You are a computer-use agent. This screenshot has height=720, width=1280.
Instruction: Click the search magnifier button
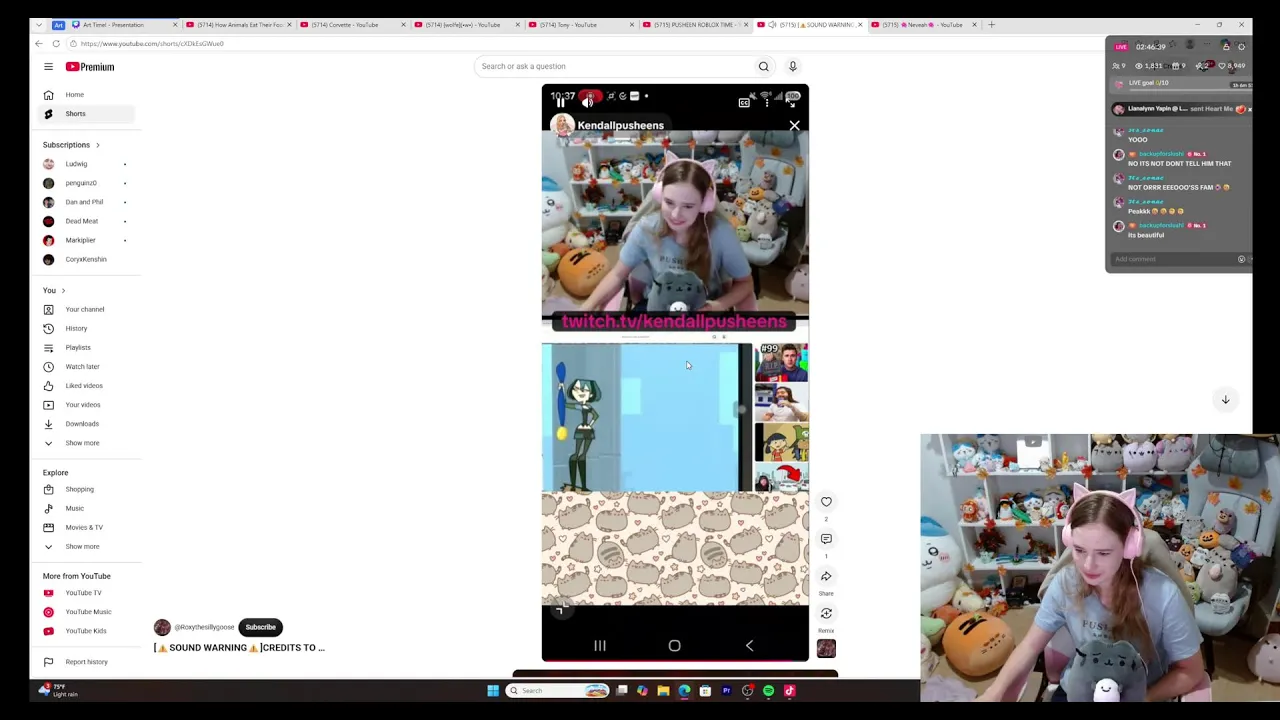[x=763, y=66]
